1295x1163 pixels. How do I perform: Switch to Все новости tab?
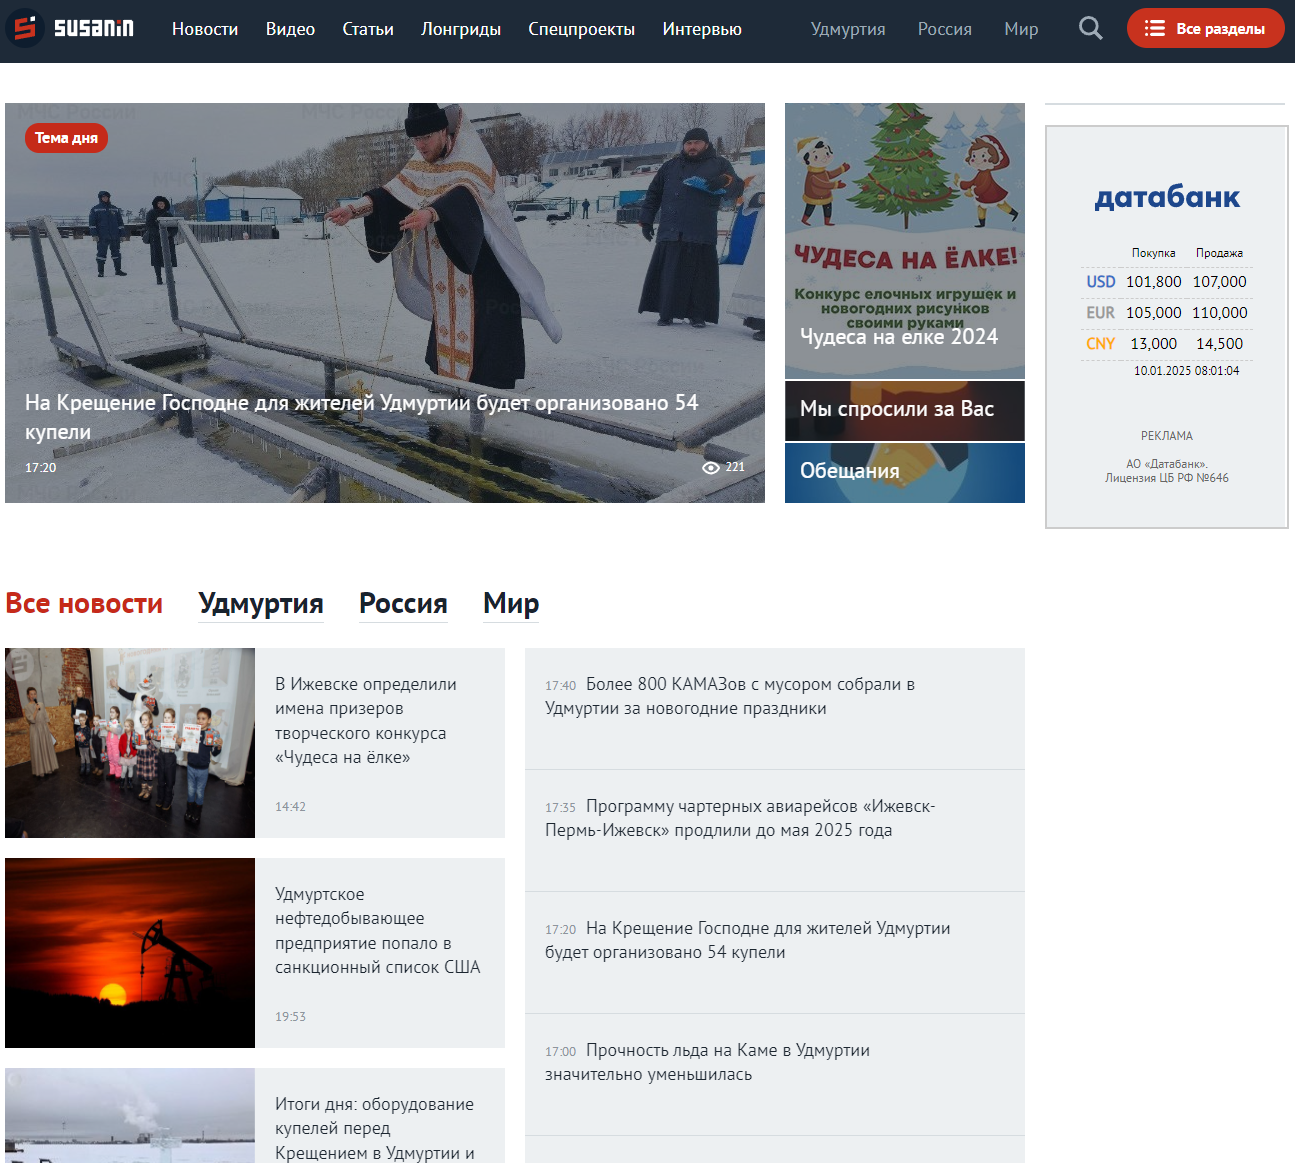(84, 604)
